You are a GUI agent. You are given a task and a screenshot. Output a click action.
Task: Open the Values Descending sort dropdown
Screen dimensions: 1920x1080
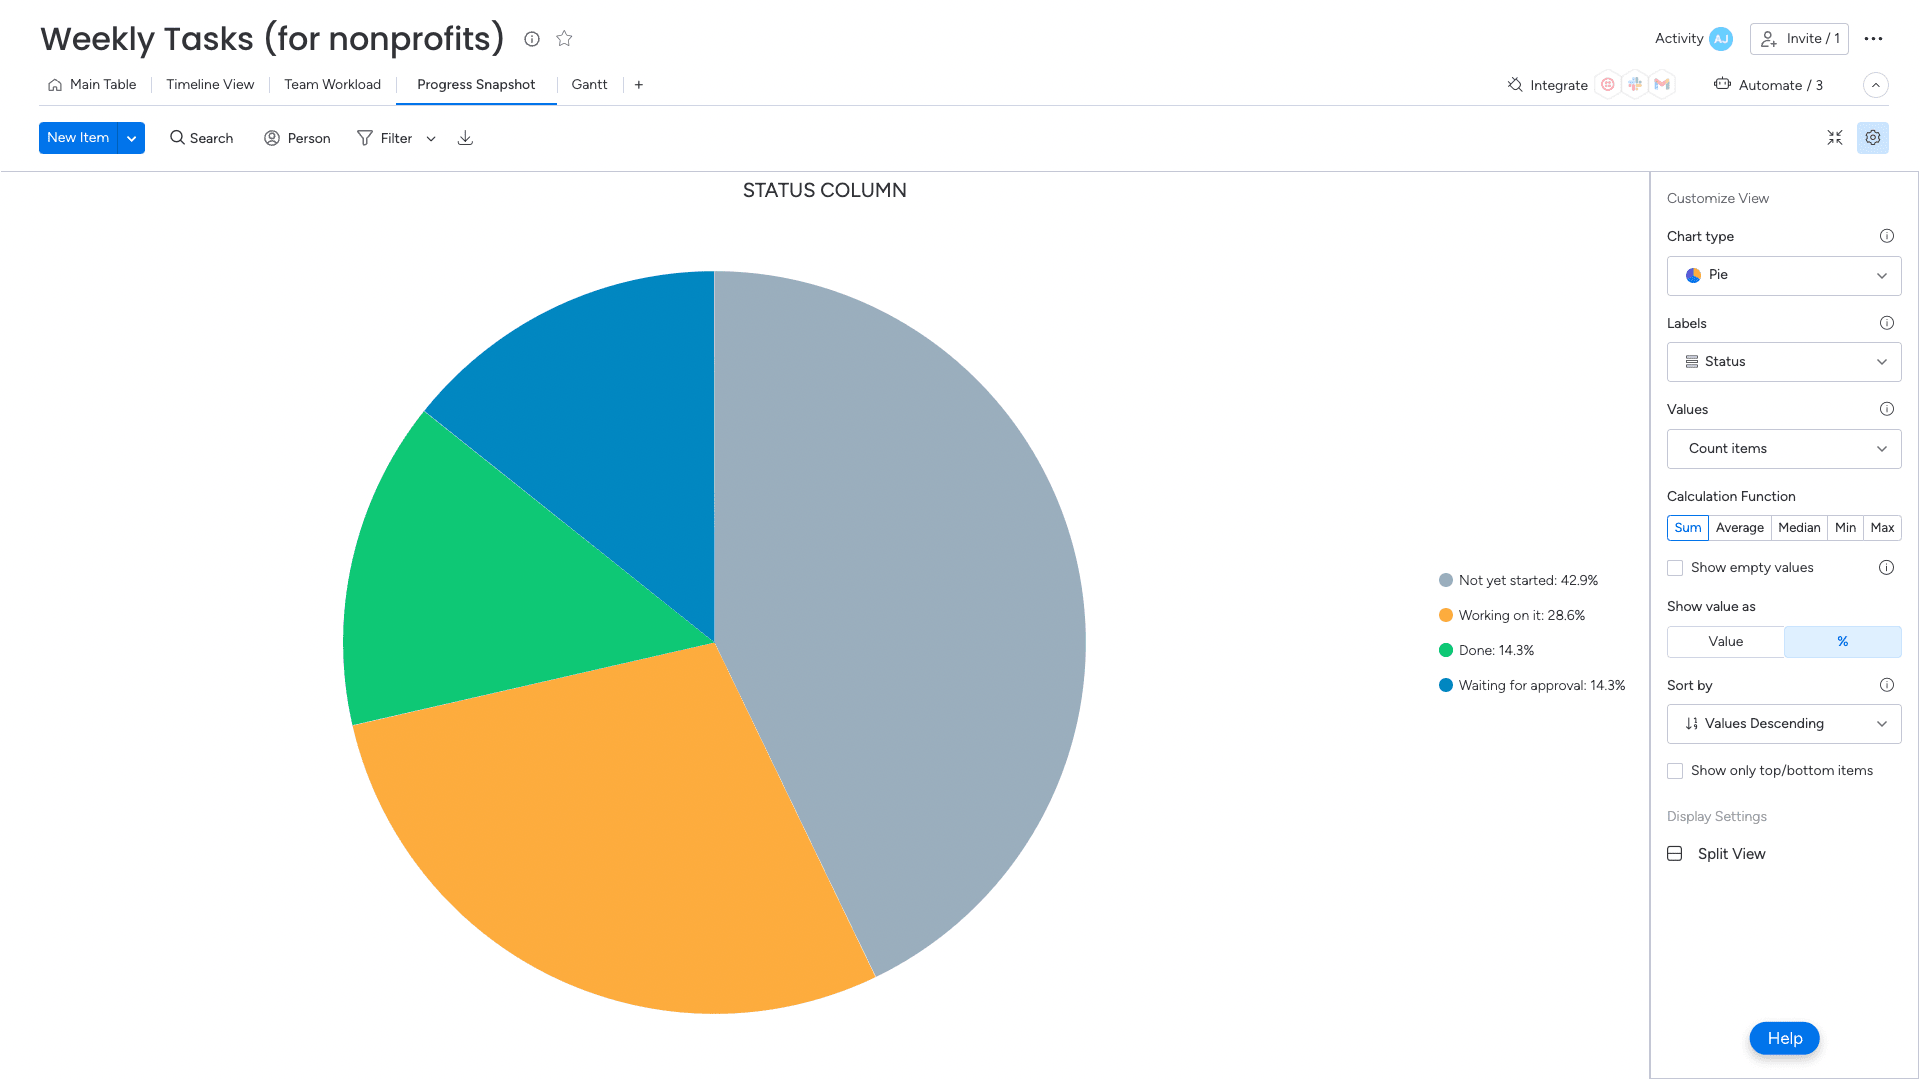1783,724
